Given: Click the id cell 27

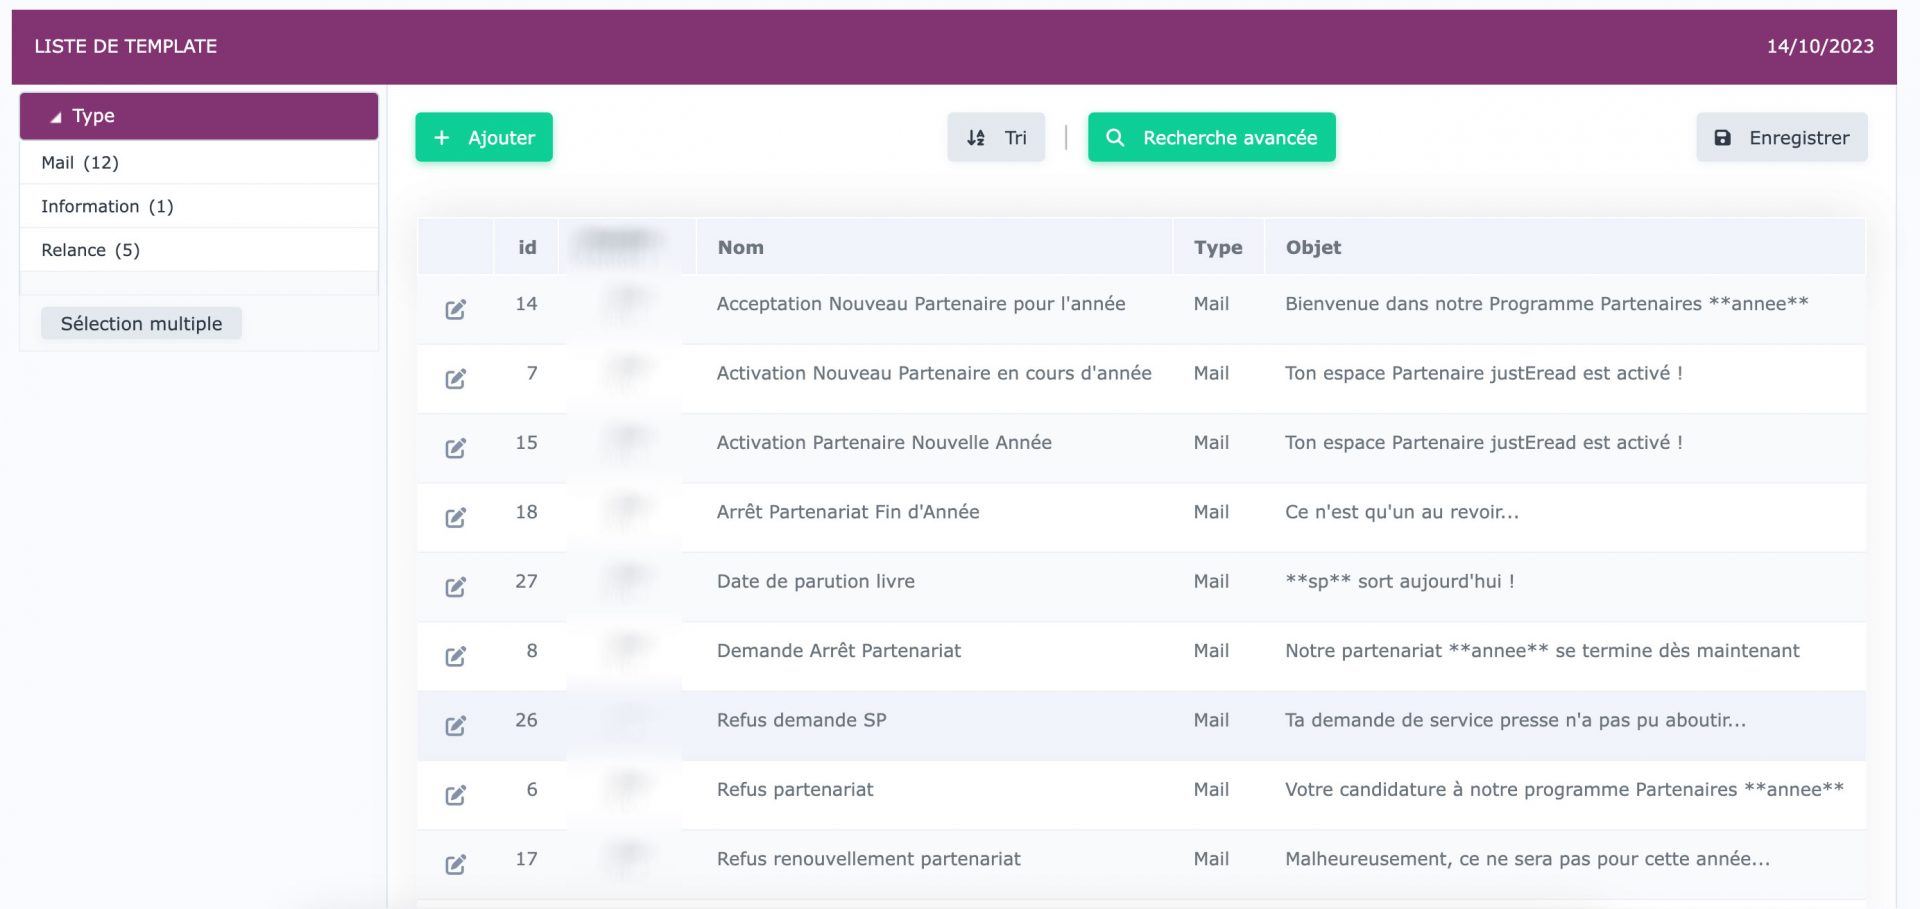Looking at the screenshot, I should pyautogui.click(x=526, y=581).
